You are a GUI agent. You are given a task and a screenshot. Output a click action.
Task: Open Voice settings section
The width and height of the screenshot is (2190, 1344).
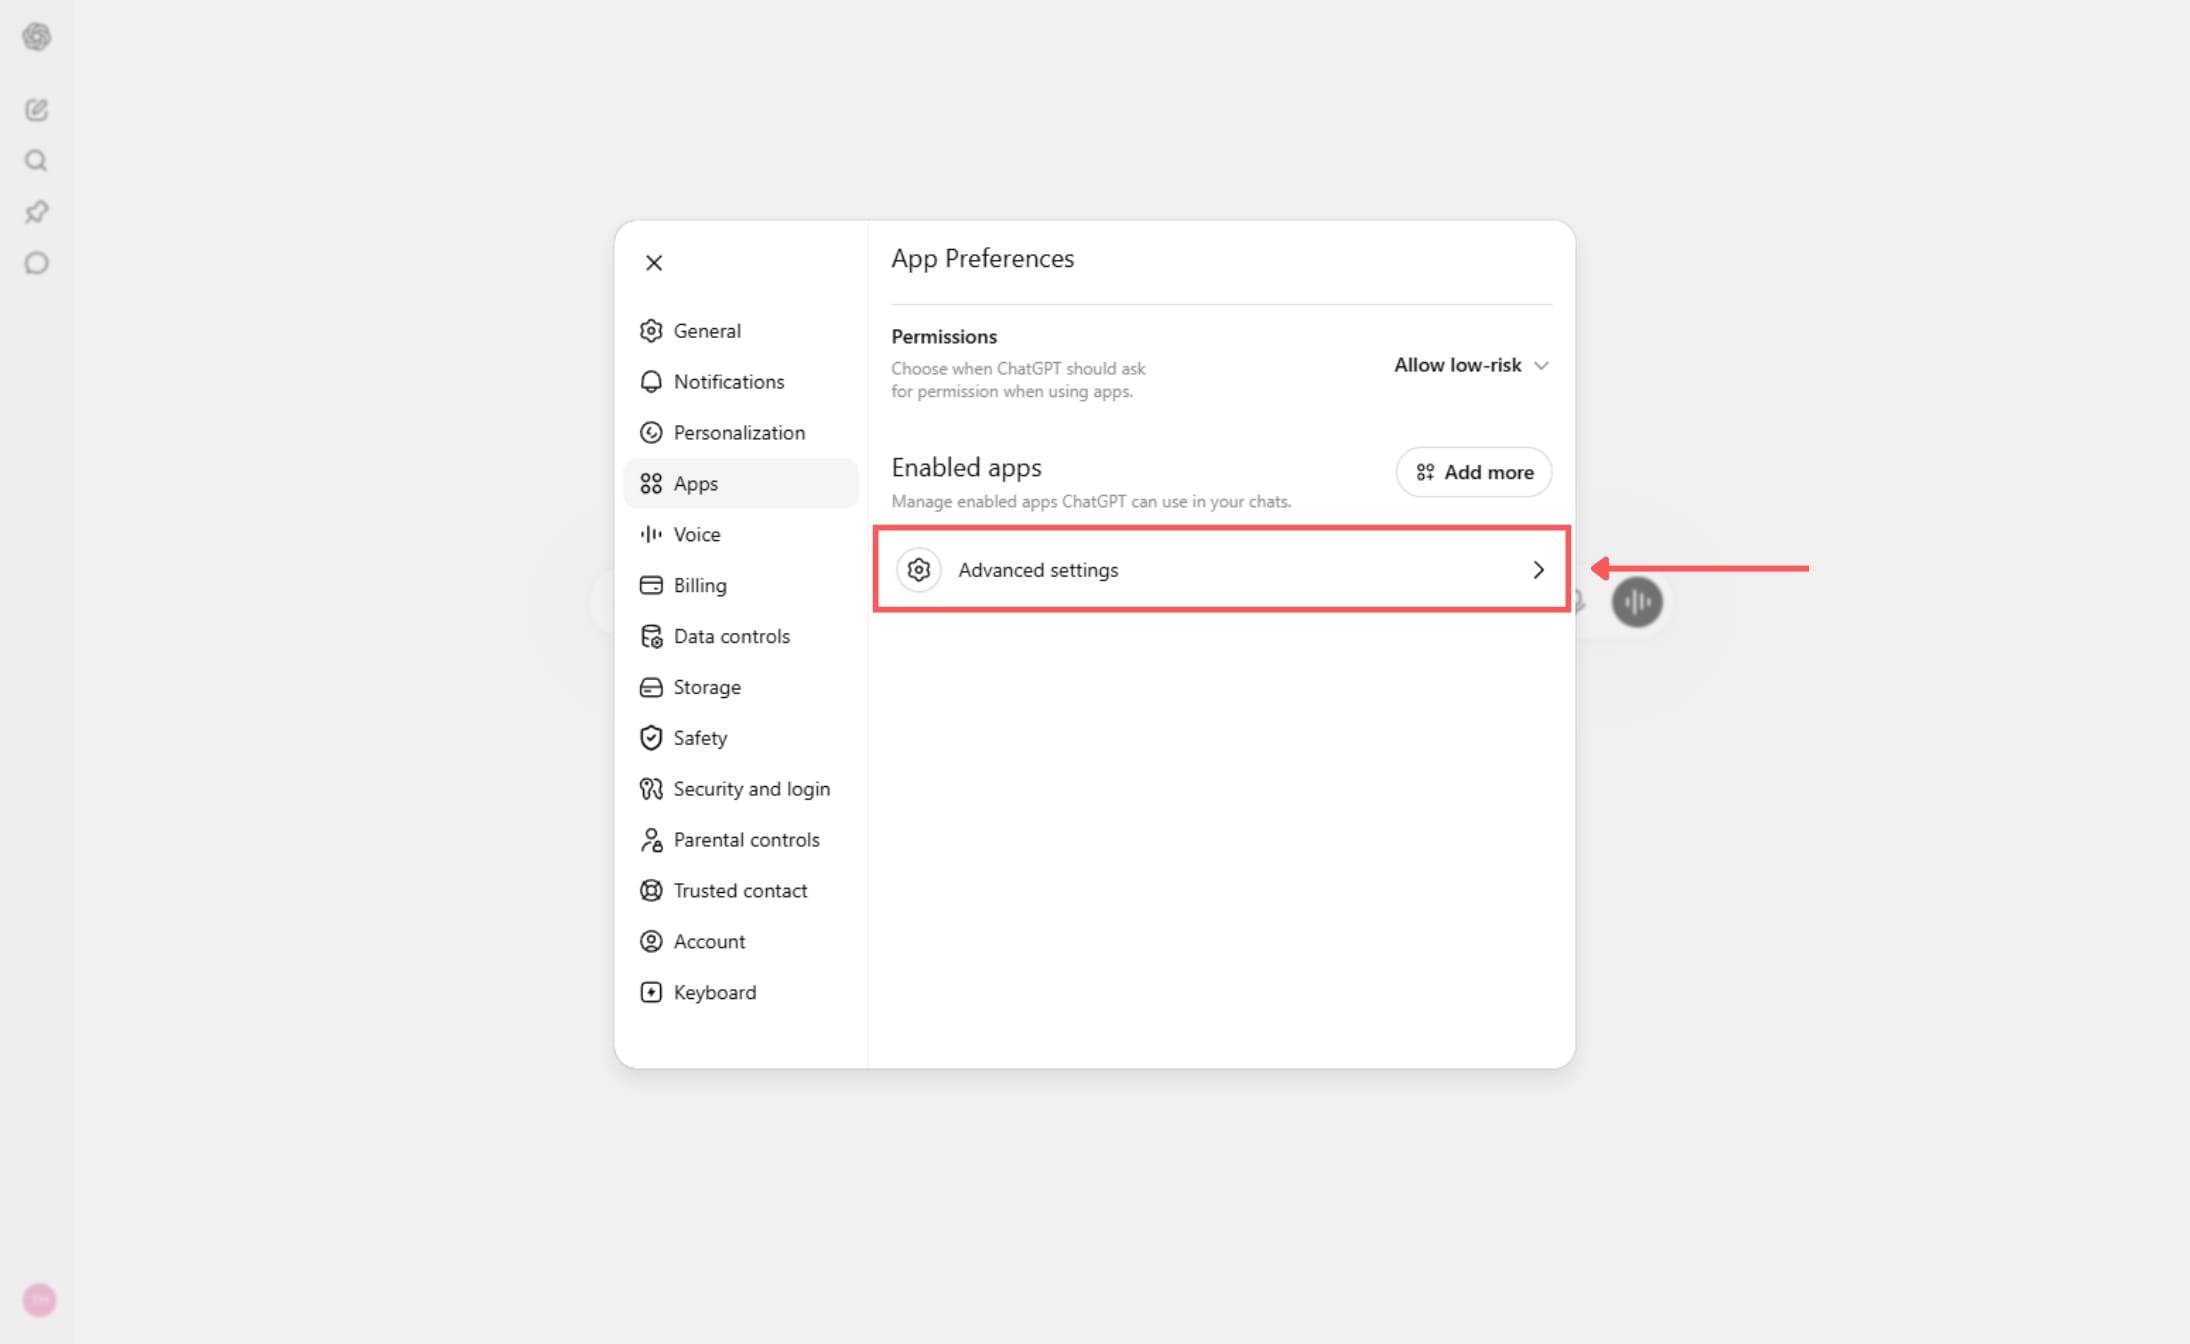coord(741,534)
